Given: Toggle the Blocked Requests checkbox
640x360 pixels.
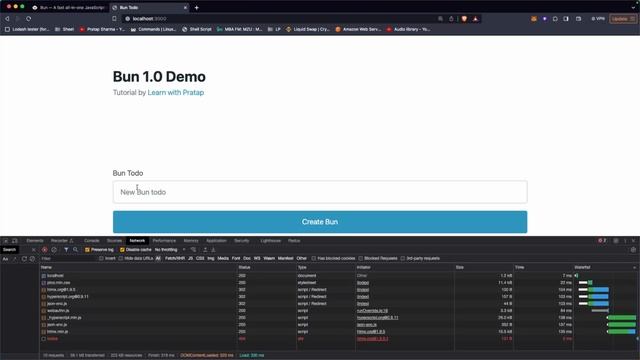Looking at the screenshot, I should [x=360, y=258].
